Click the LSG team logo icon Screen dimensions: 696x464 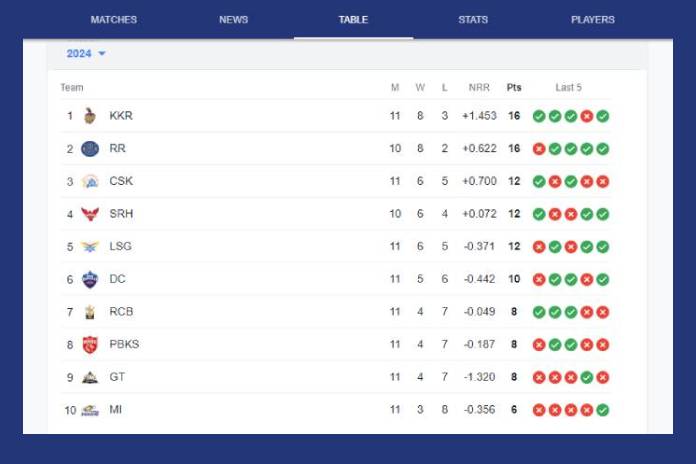[x=90, y=247]
